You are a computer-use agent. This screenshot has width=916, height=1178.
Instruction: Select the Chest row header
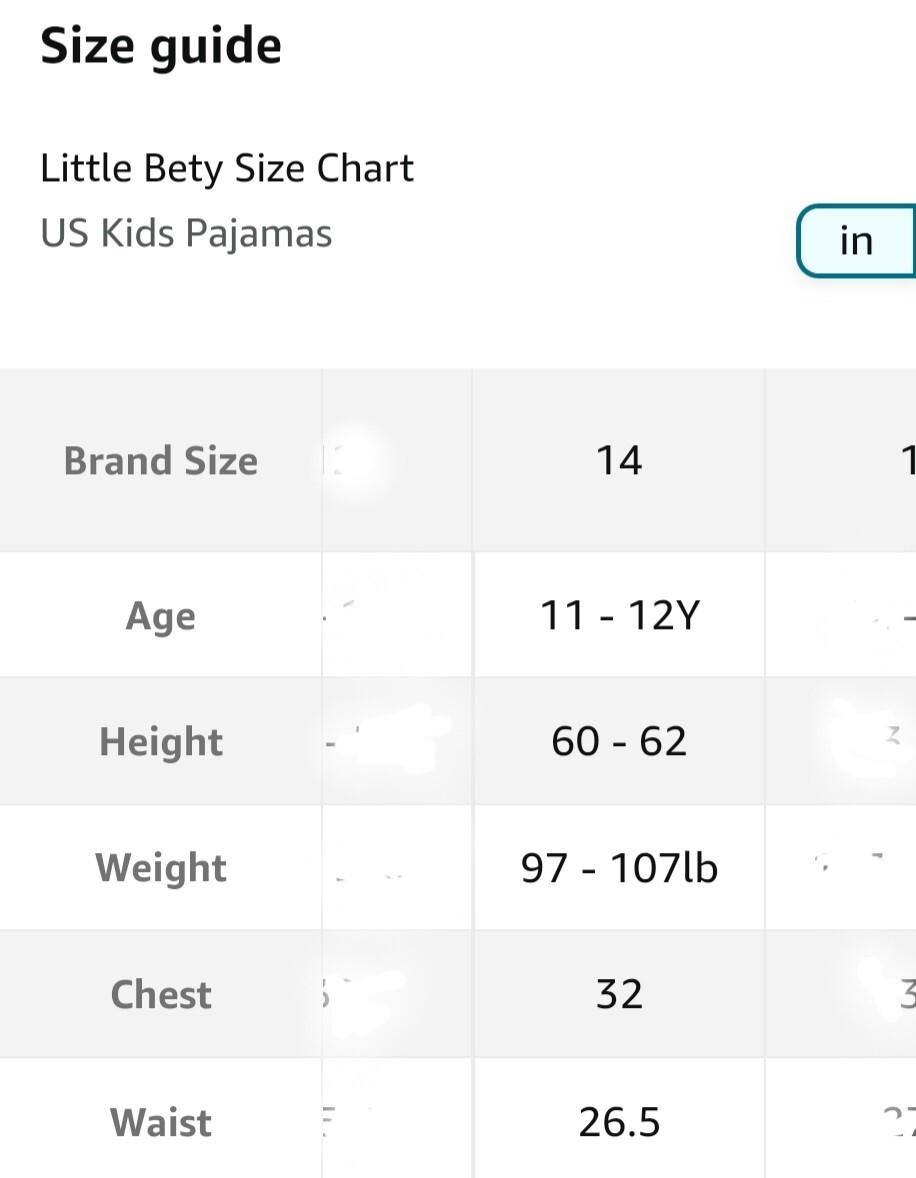click(x=161, y=995)
